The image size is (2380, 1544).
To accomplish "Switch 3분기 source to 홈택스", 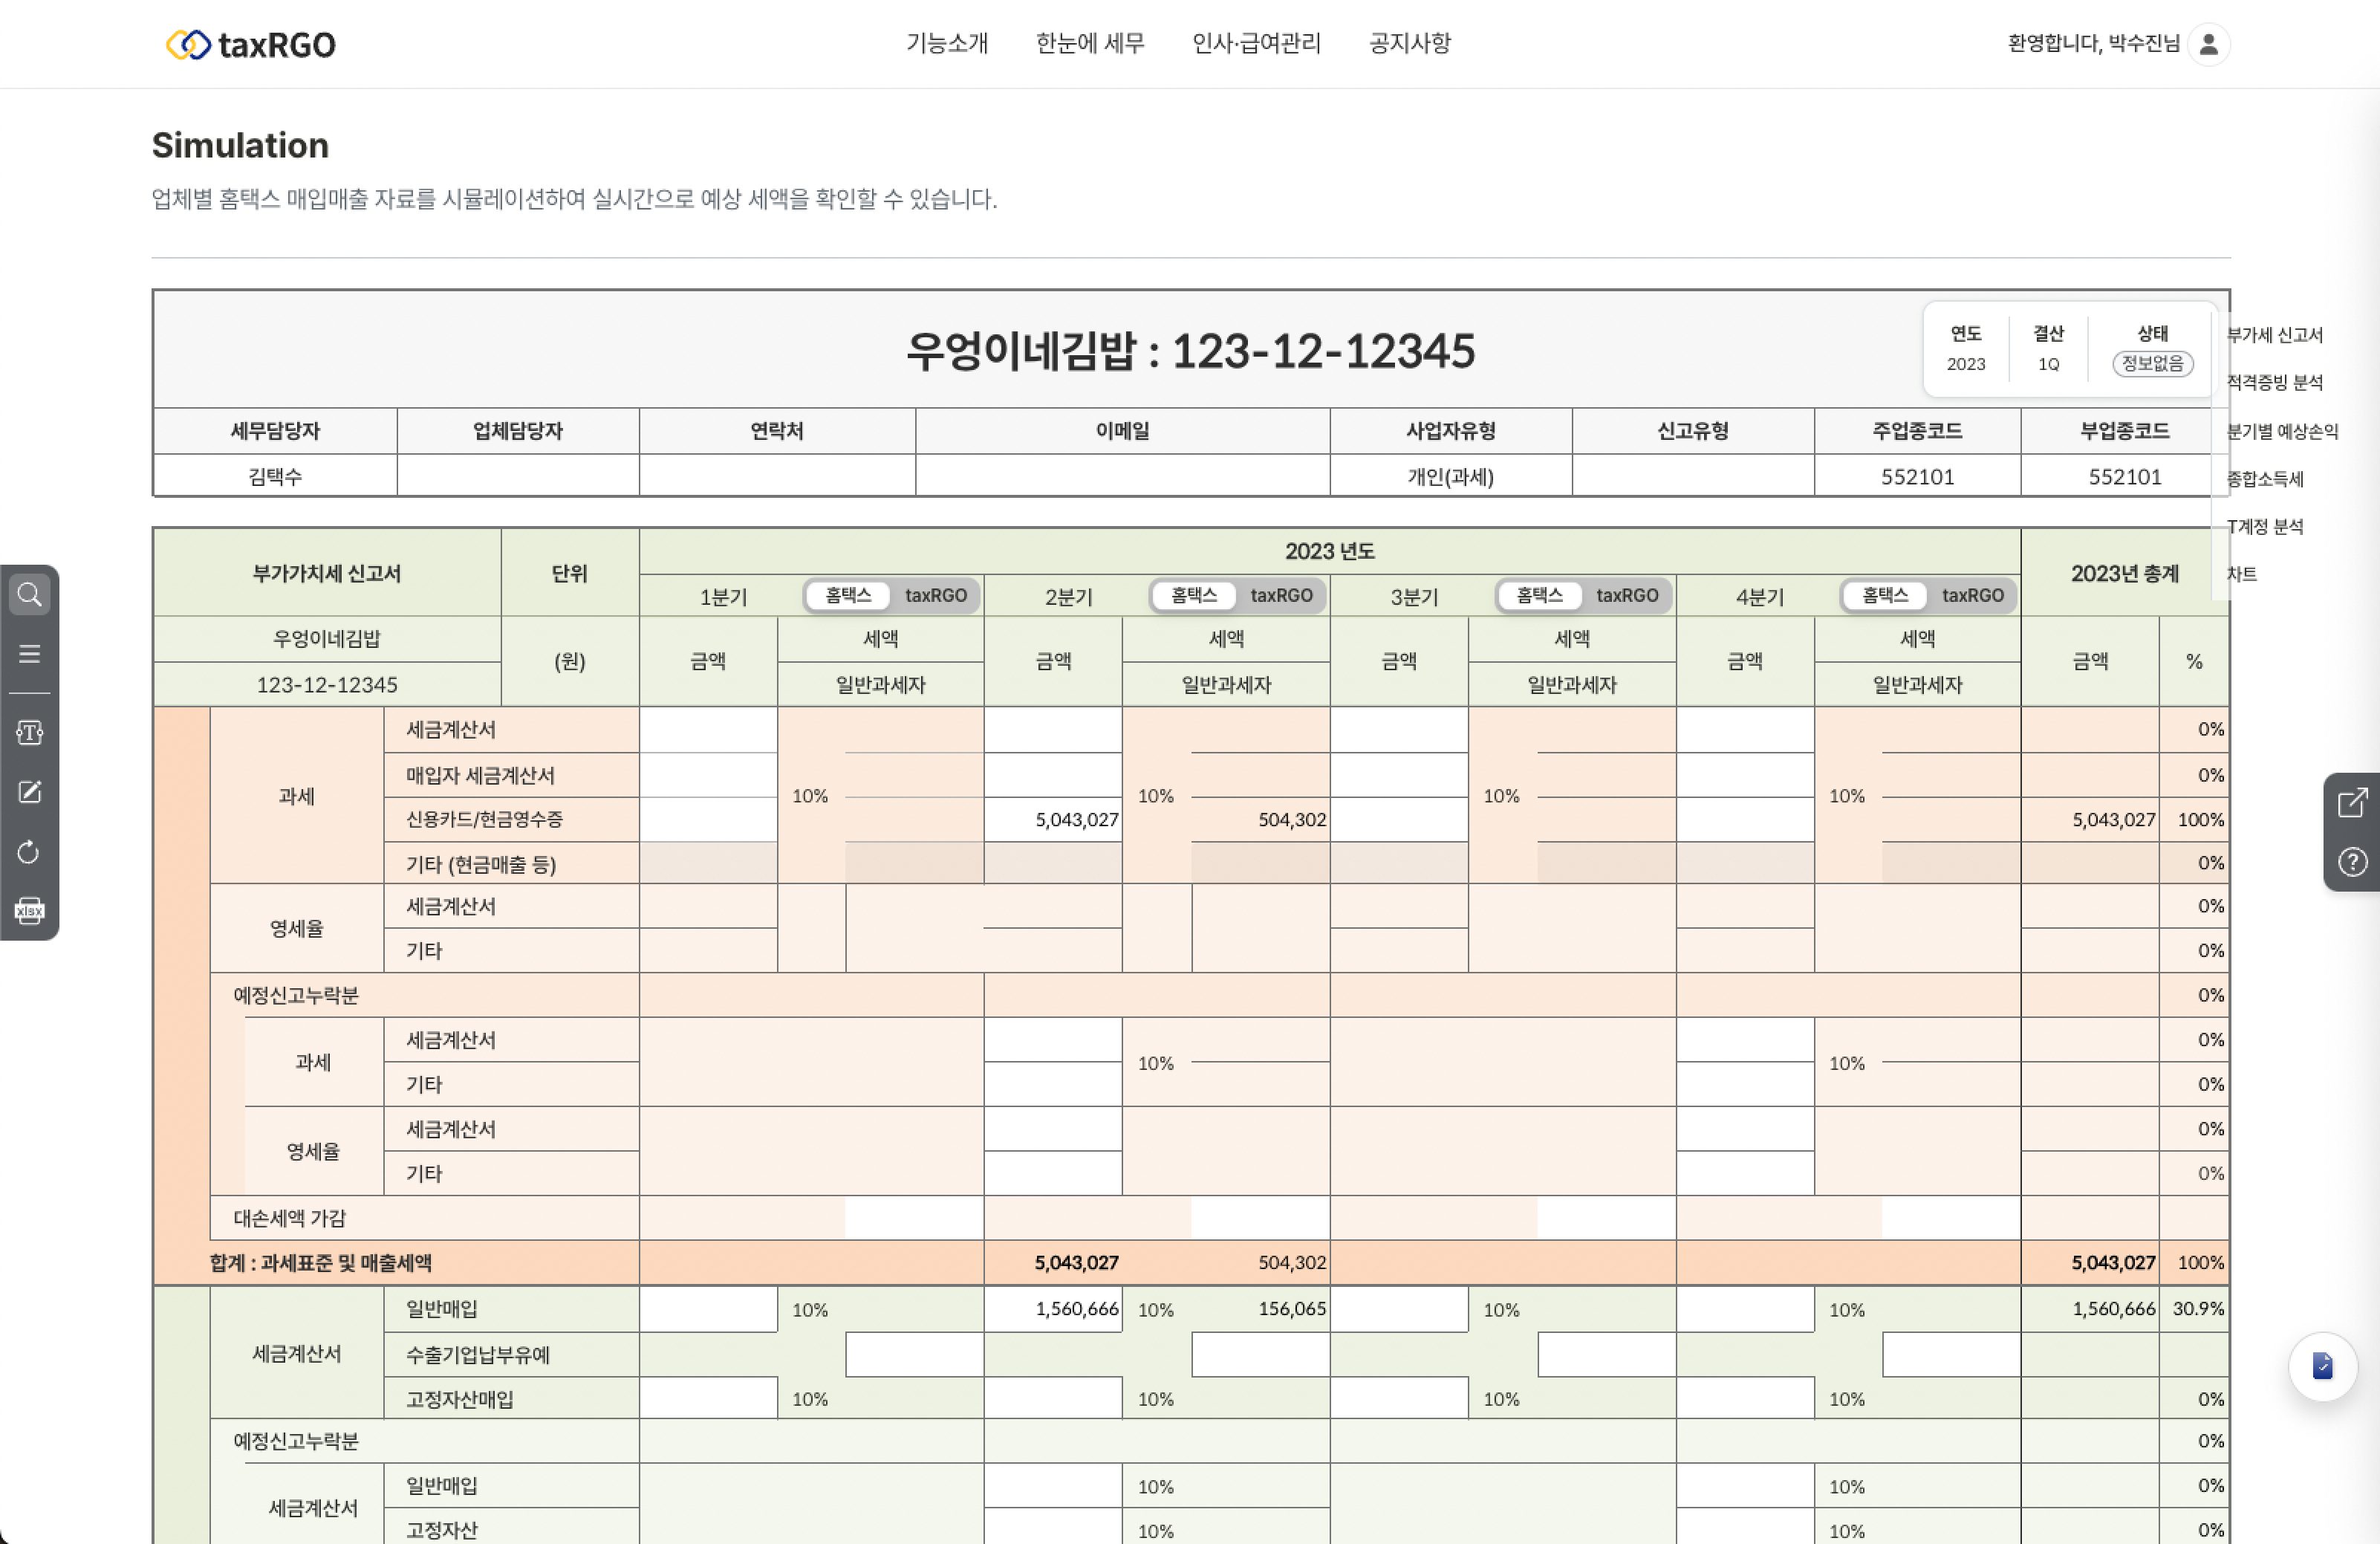I will (1540, 596).
